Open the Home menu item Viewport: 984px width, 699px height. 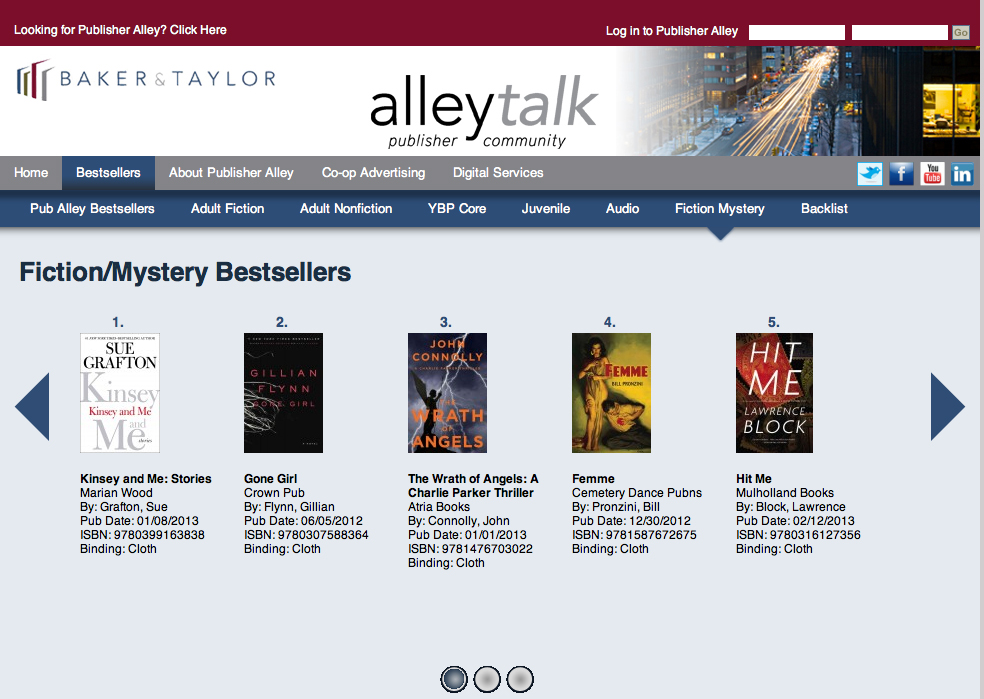pos(31,173)
